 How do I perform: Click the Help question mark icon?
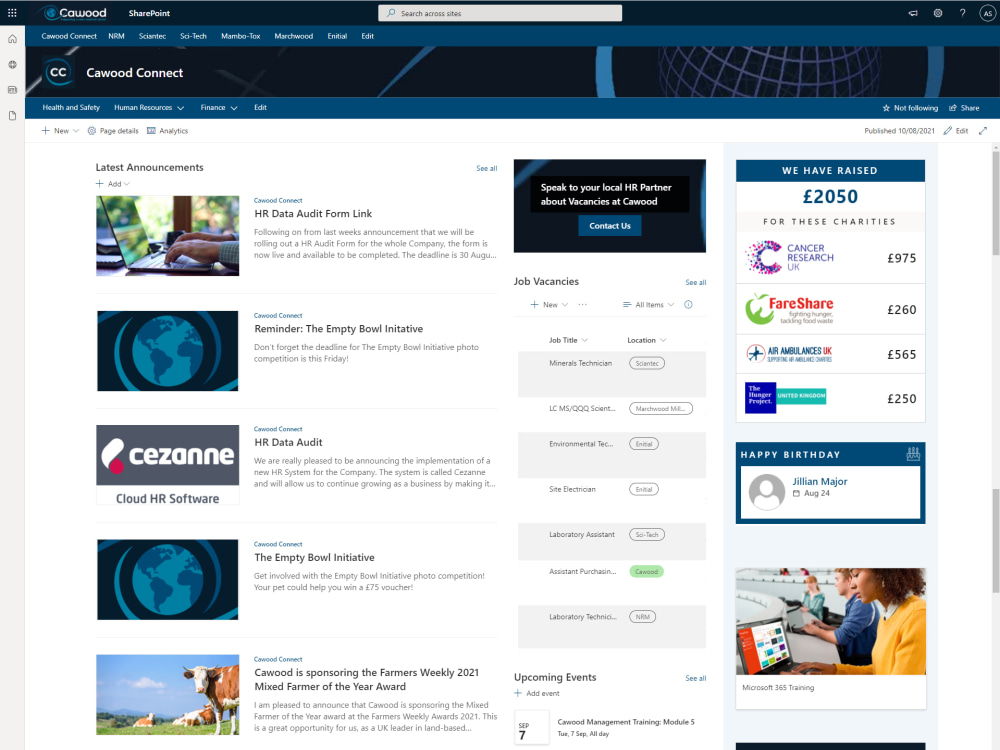[962, 13]
